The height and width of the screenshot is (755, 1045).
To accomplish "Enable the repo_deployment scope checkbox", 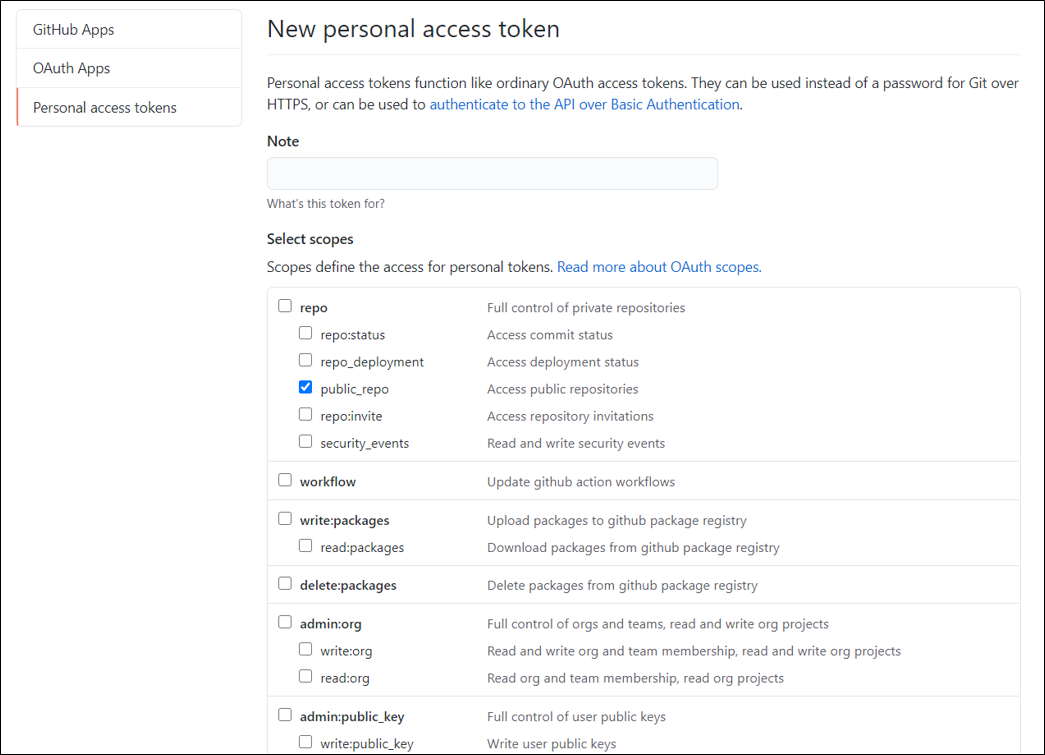I will [306, 361].
